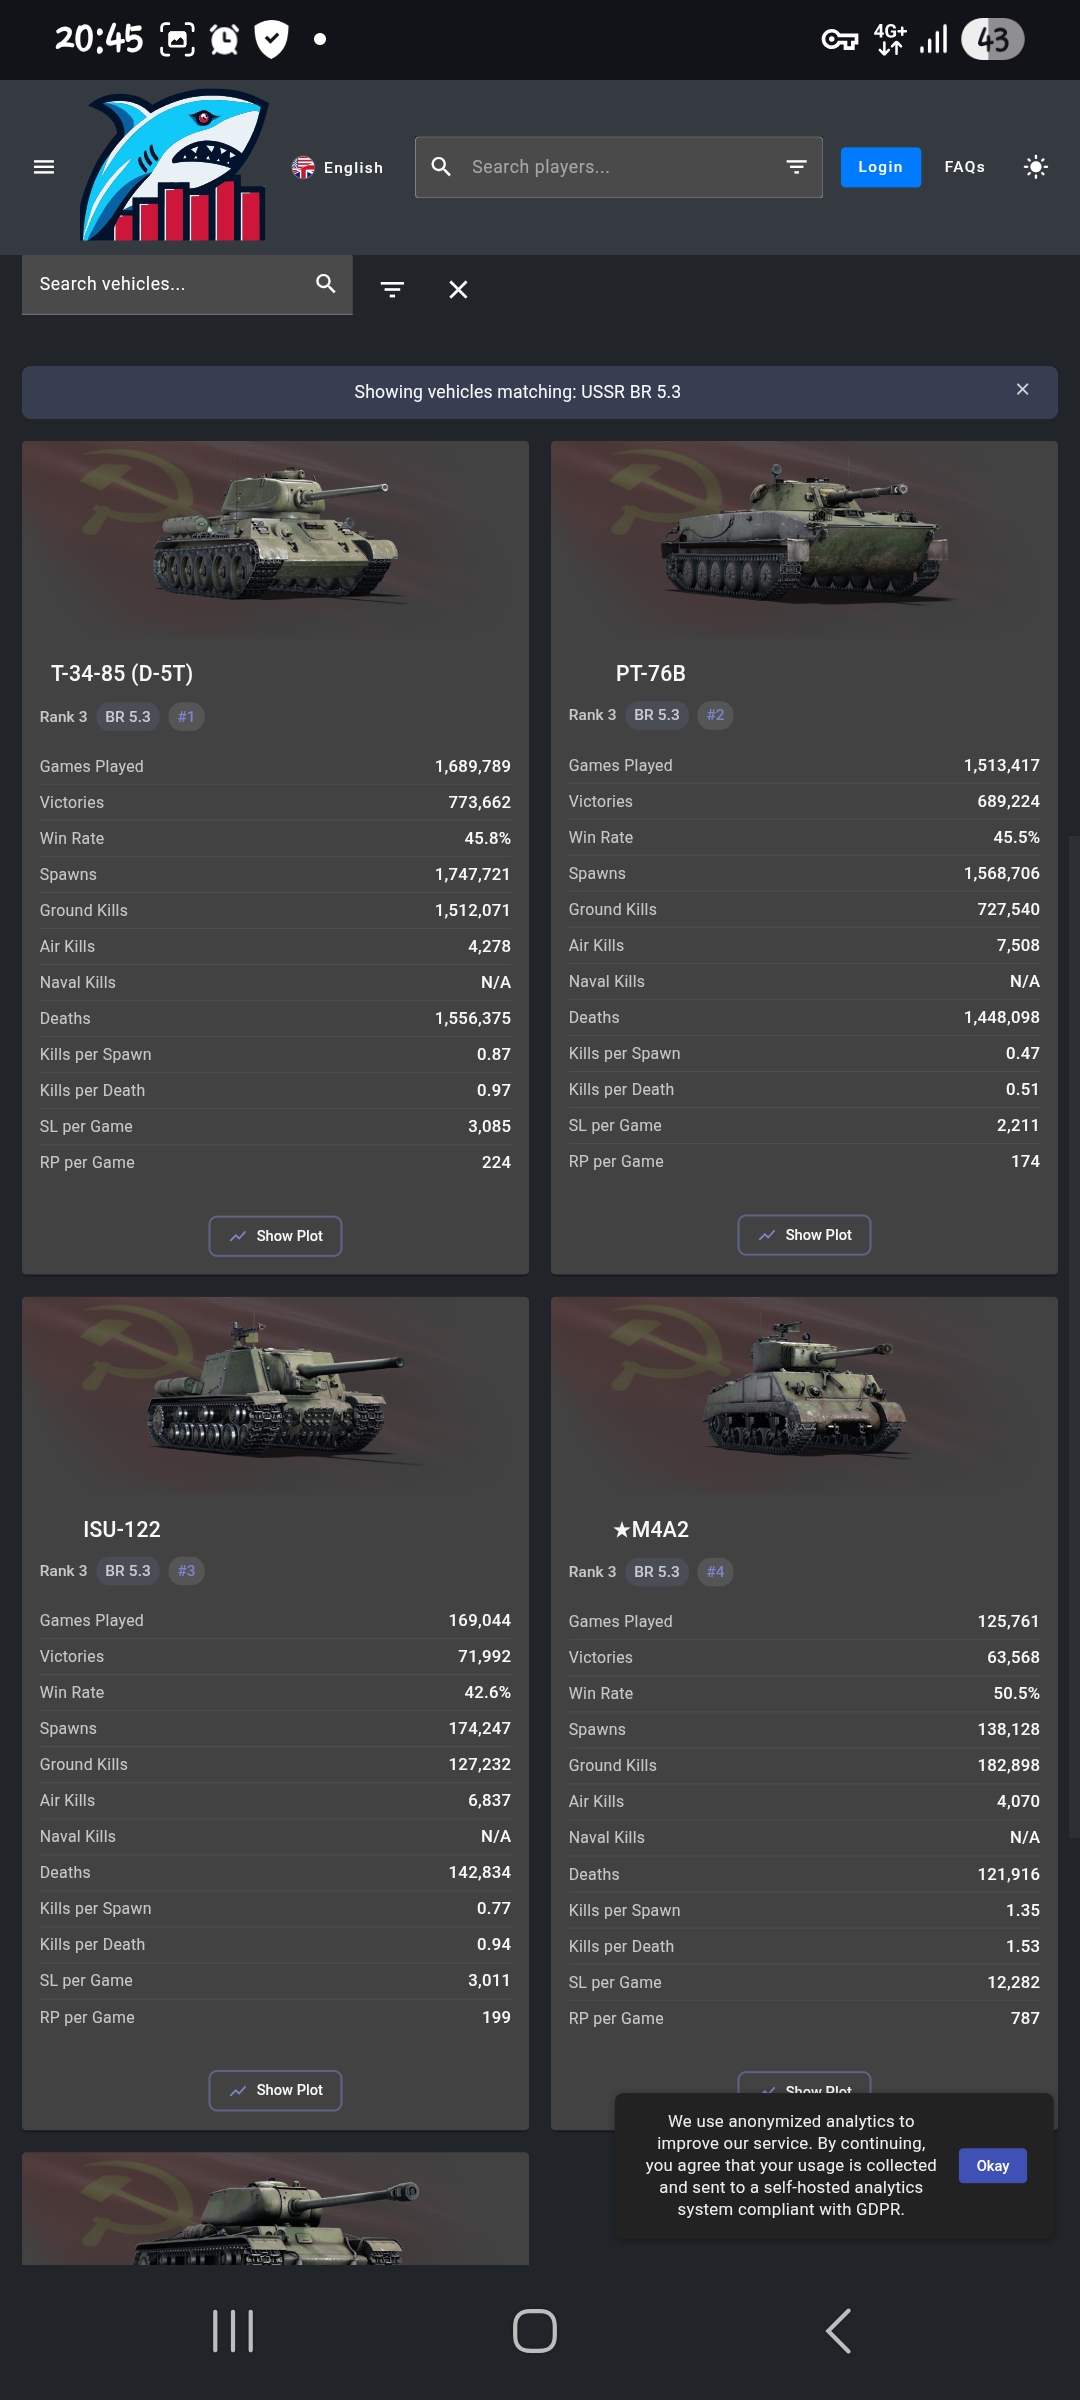Viewport: 1080px width, 2400px height.
Task: Click the player search magnifier icon
Action: point(441,167)
